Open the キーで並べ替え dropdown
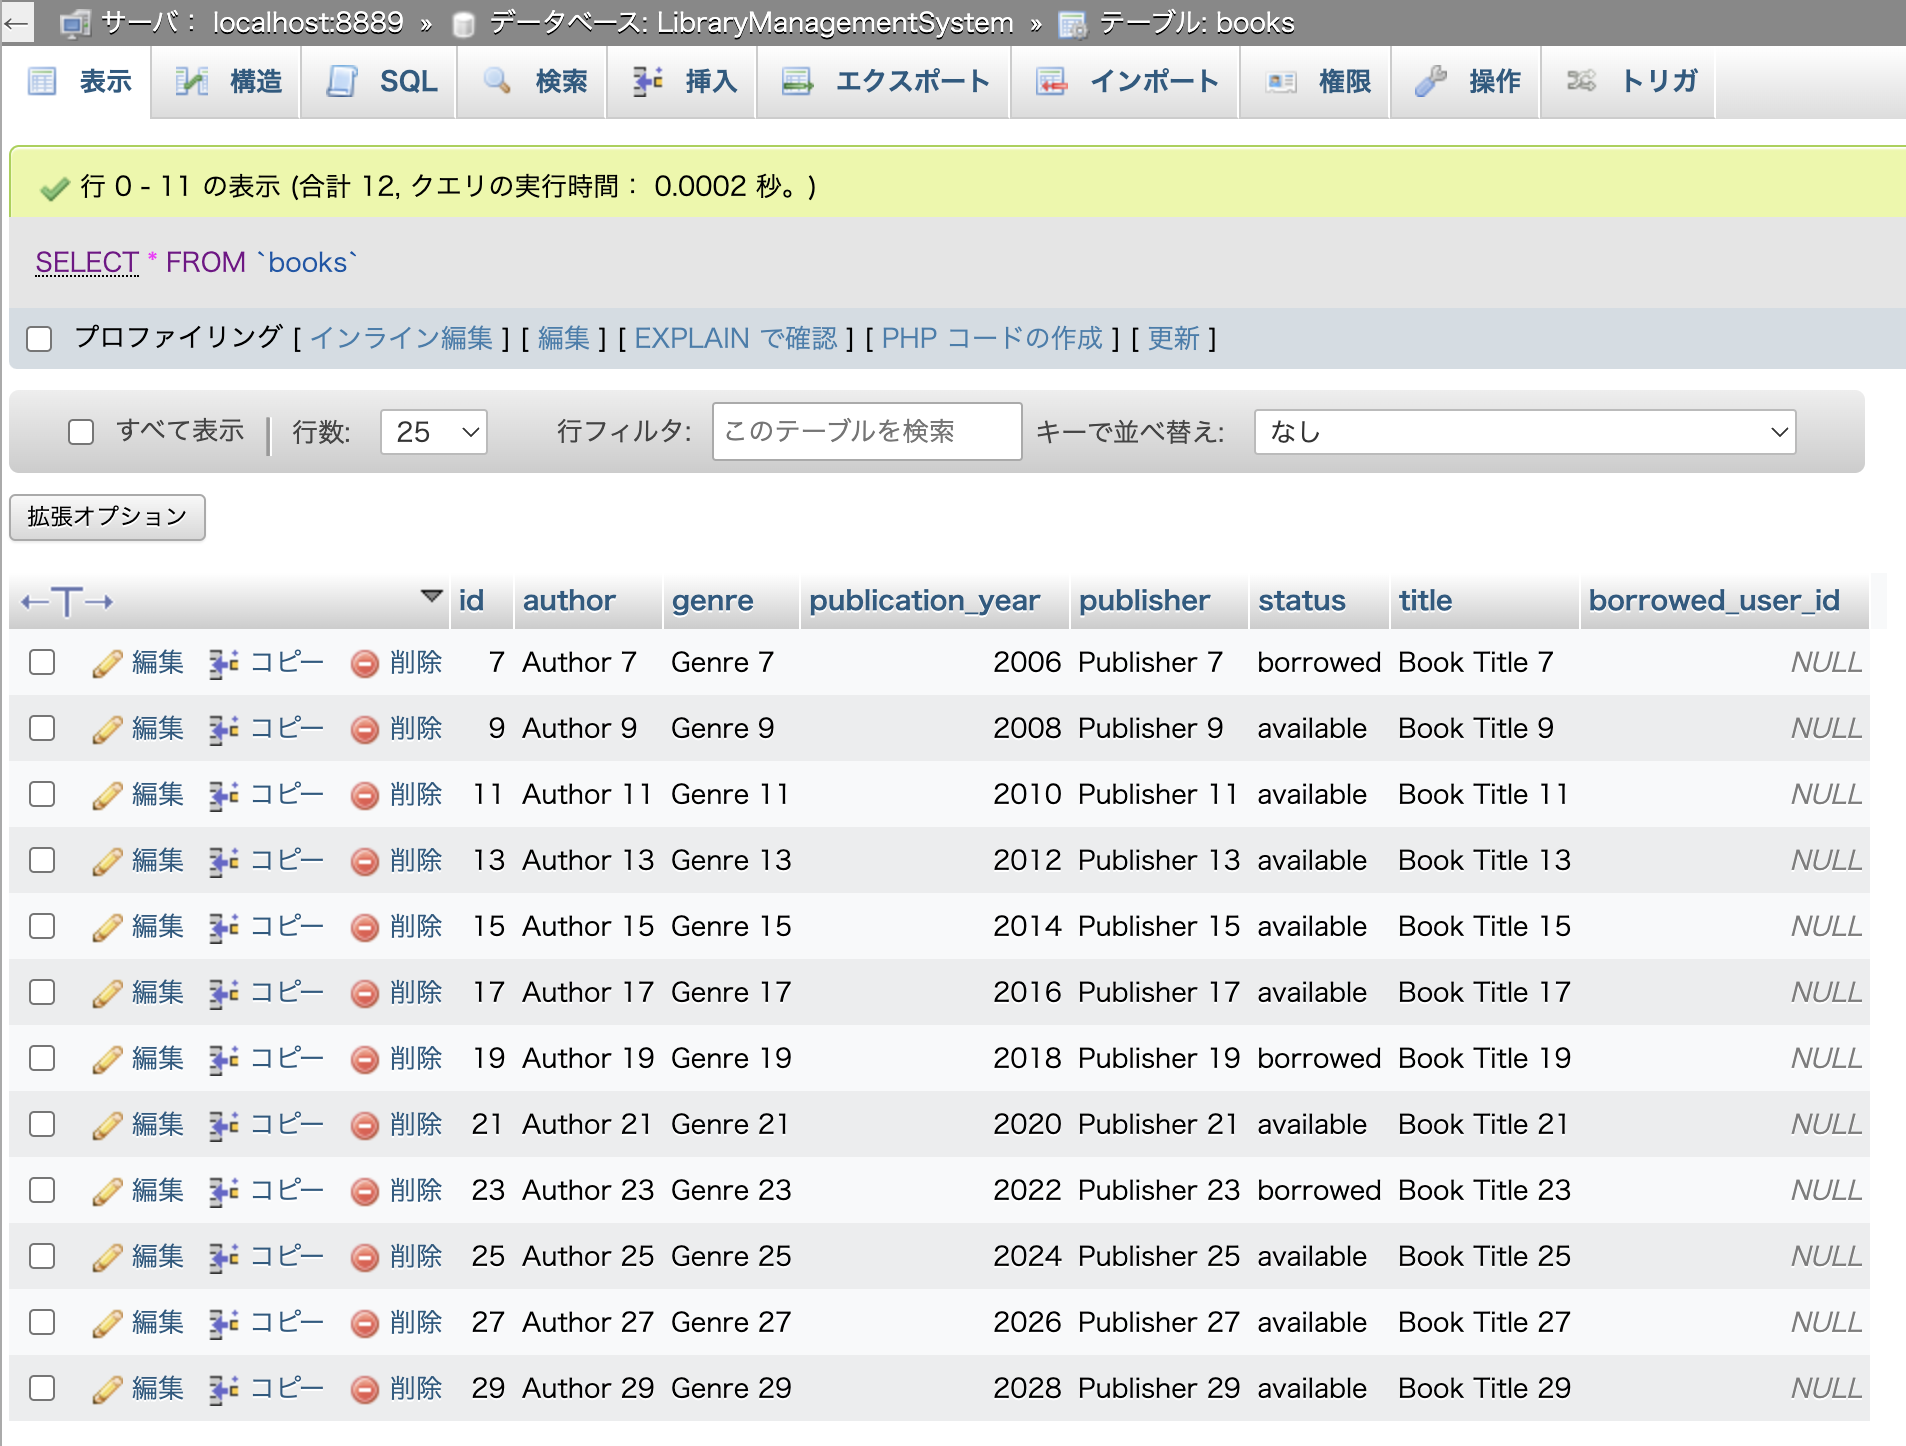The width and height of the screenshot is (1906, 1446). pyautogui.click(x=1525, y=431)
